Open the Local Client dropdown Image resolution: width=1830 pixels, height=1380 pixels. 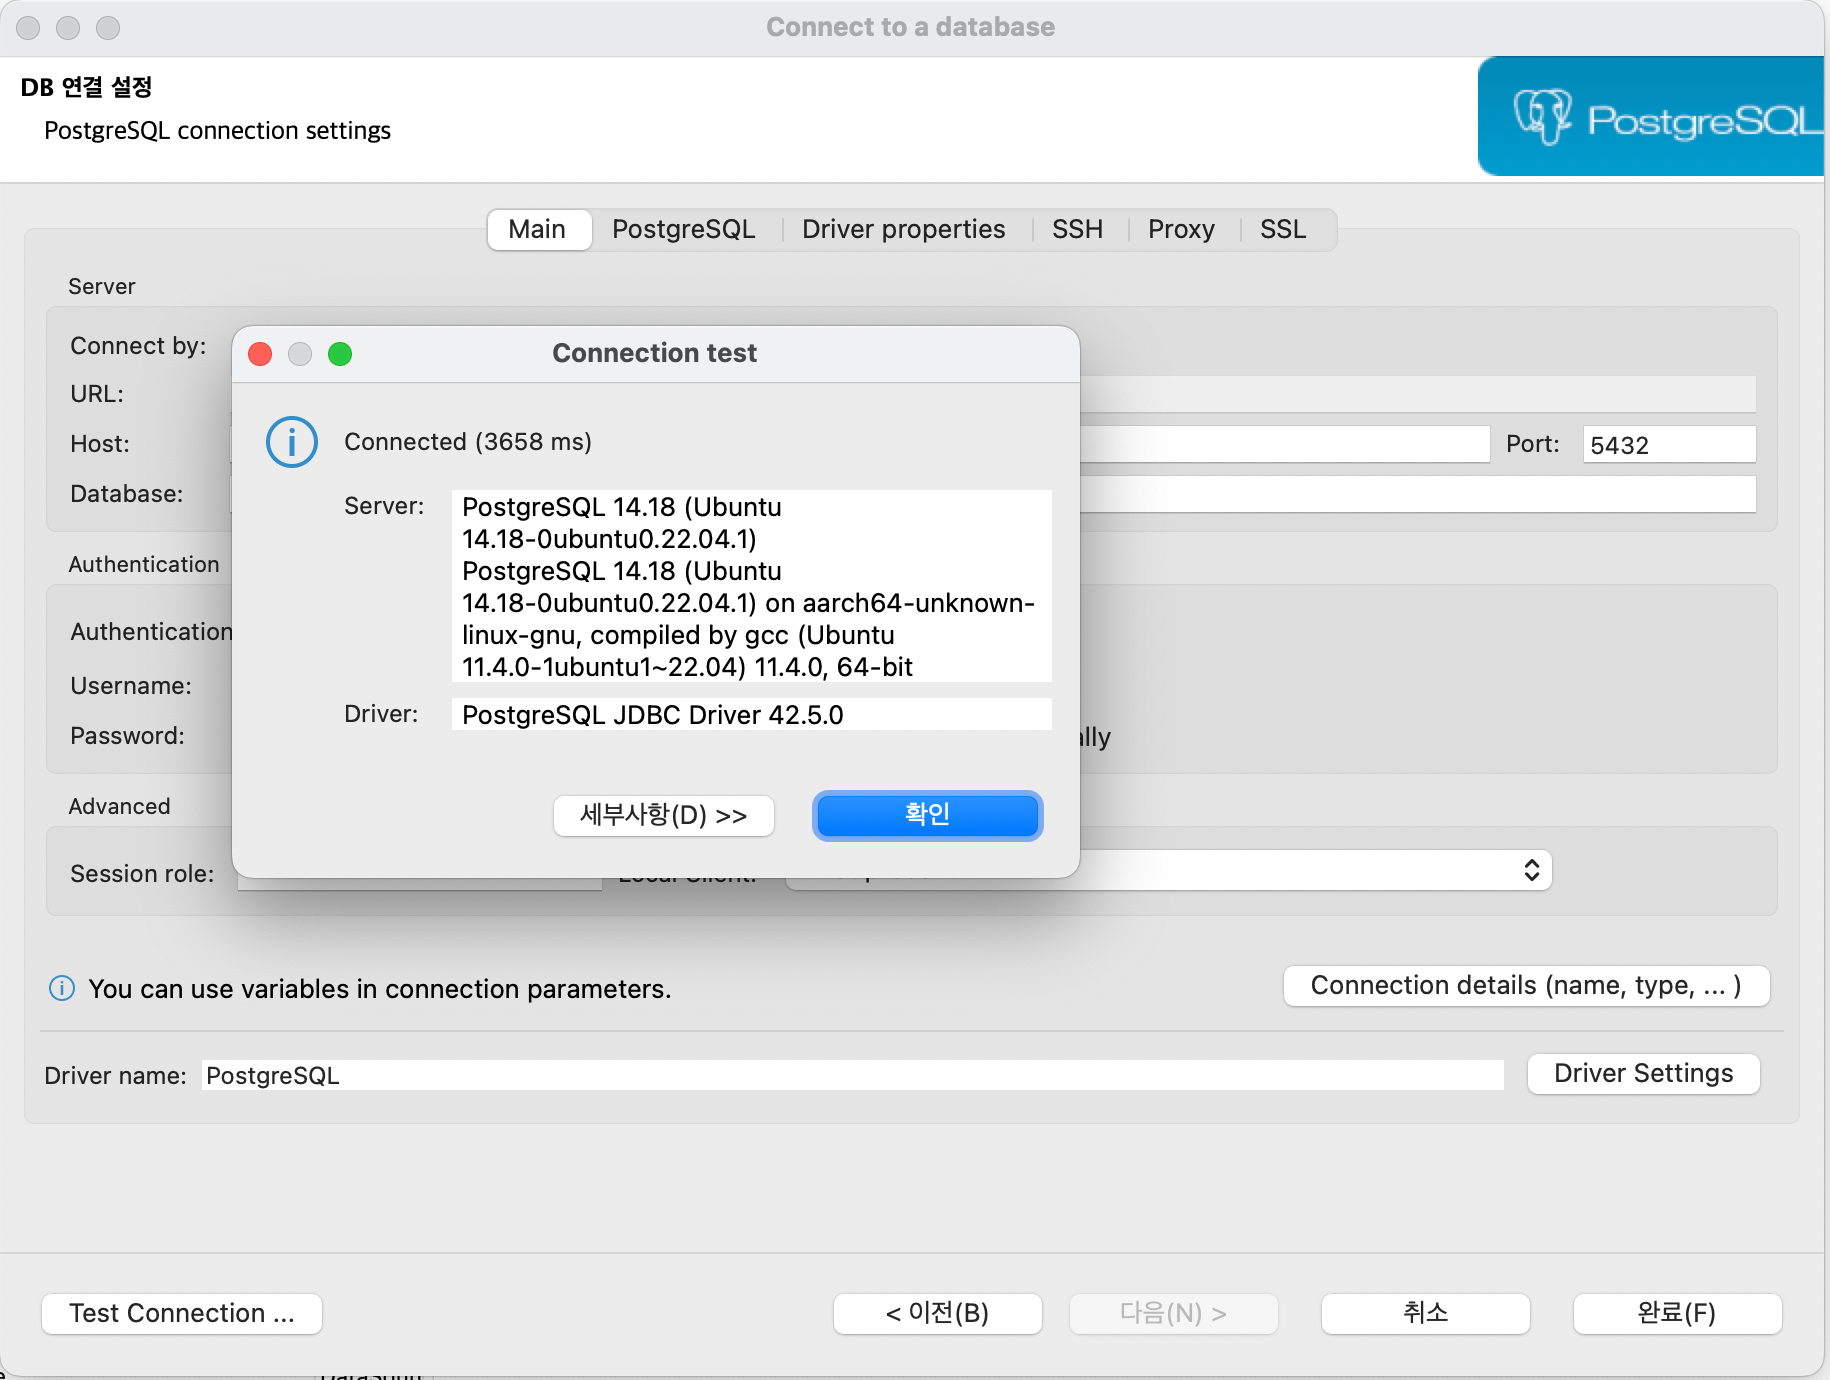pyautogui.click(x=1314, y=870)
